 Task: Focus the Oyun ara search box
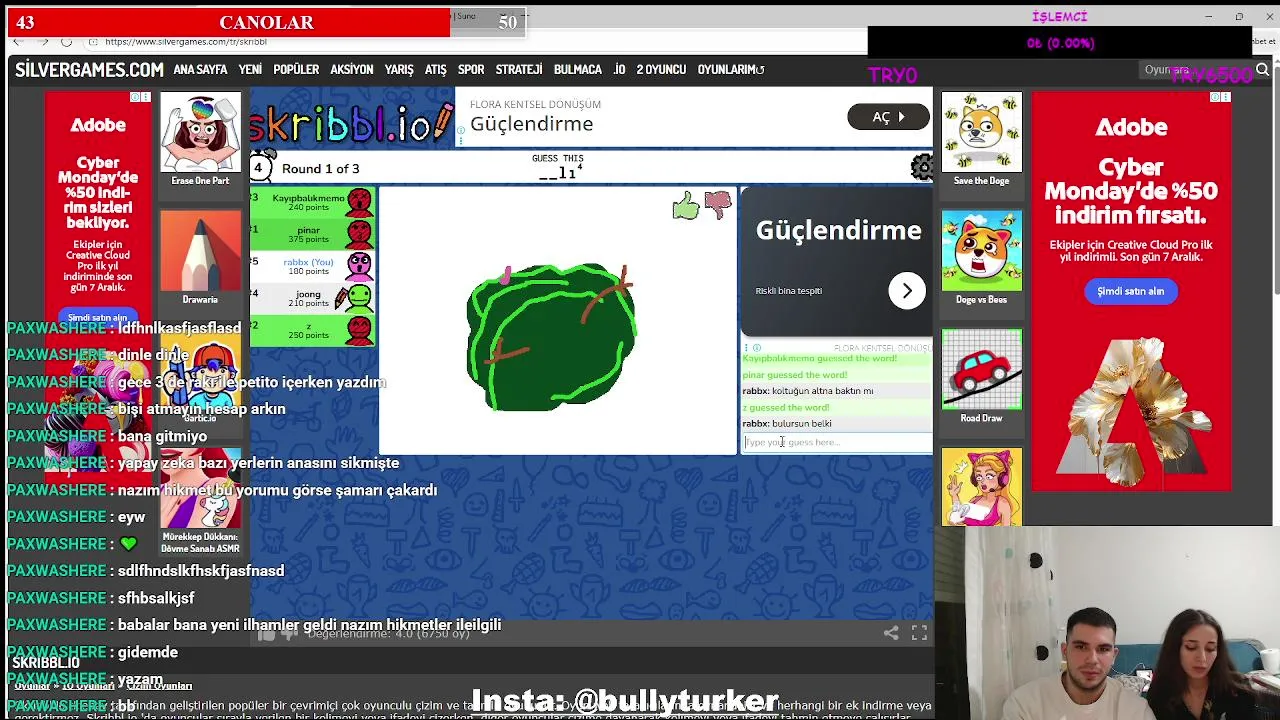click(1195, 70)
